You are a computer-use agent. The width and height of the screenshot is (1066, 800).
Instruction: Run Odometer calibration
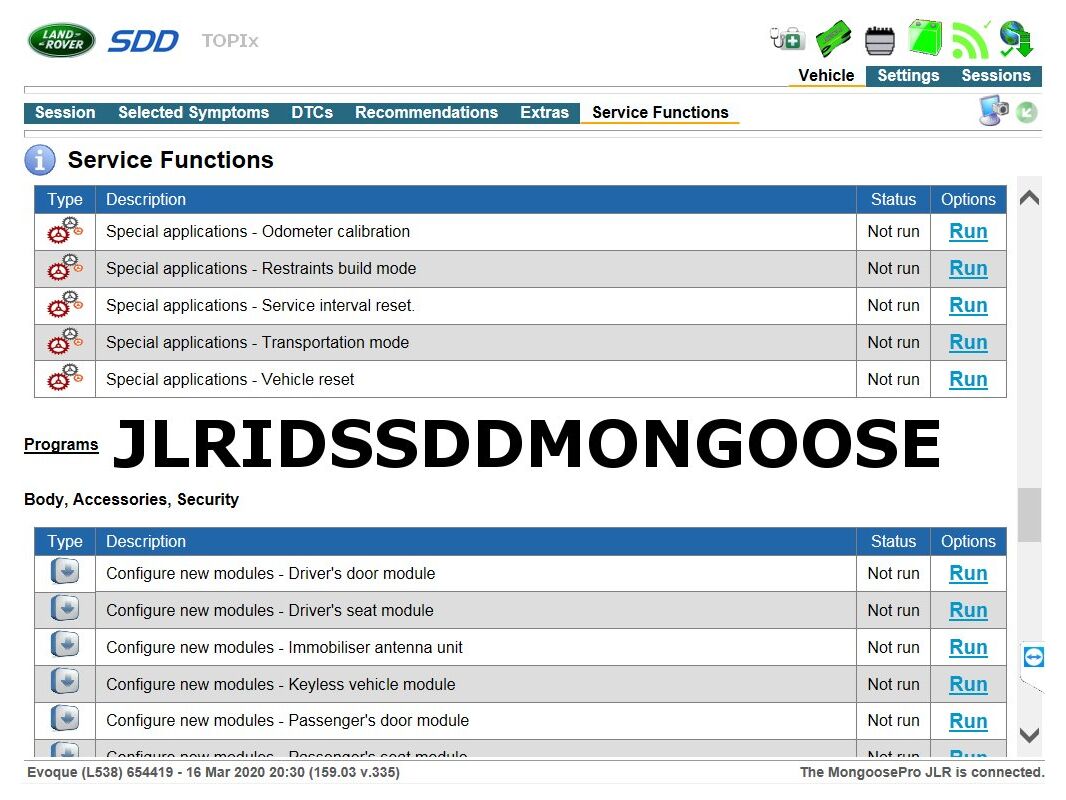[x=968, y=232]
